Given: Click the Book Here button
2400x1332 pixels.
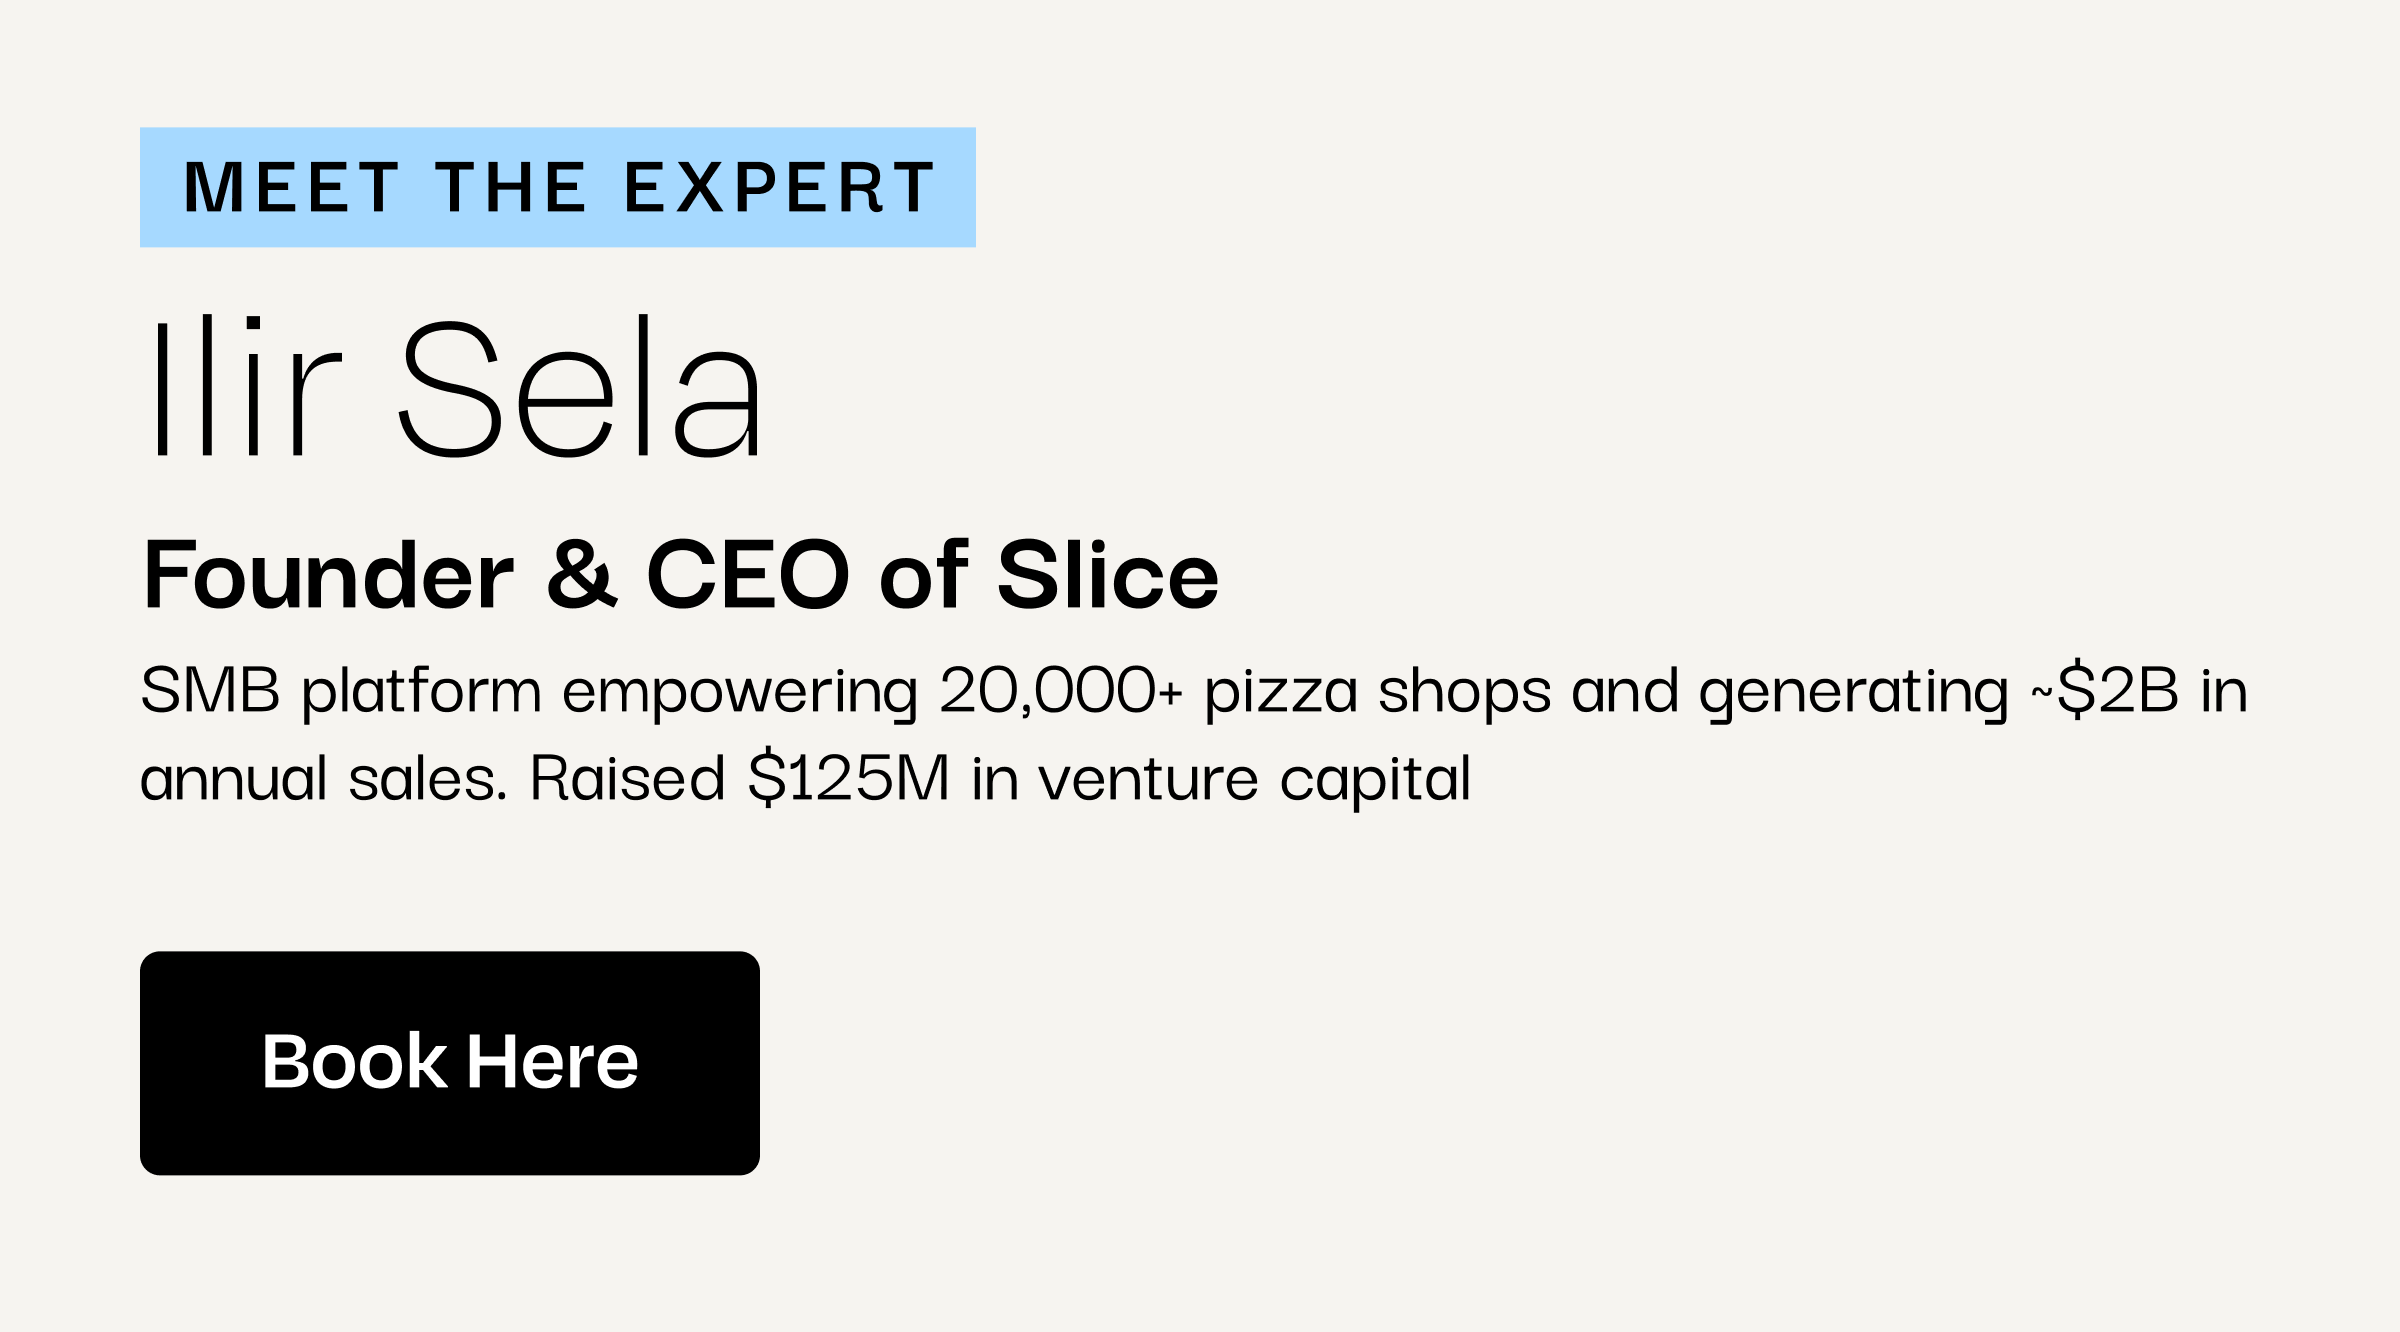Looking at the screenshot, I should tap(449, 1063).
